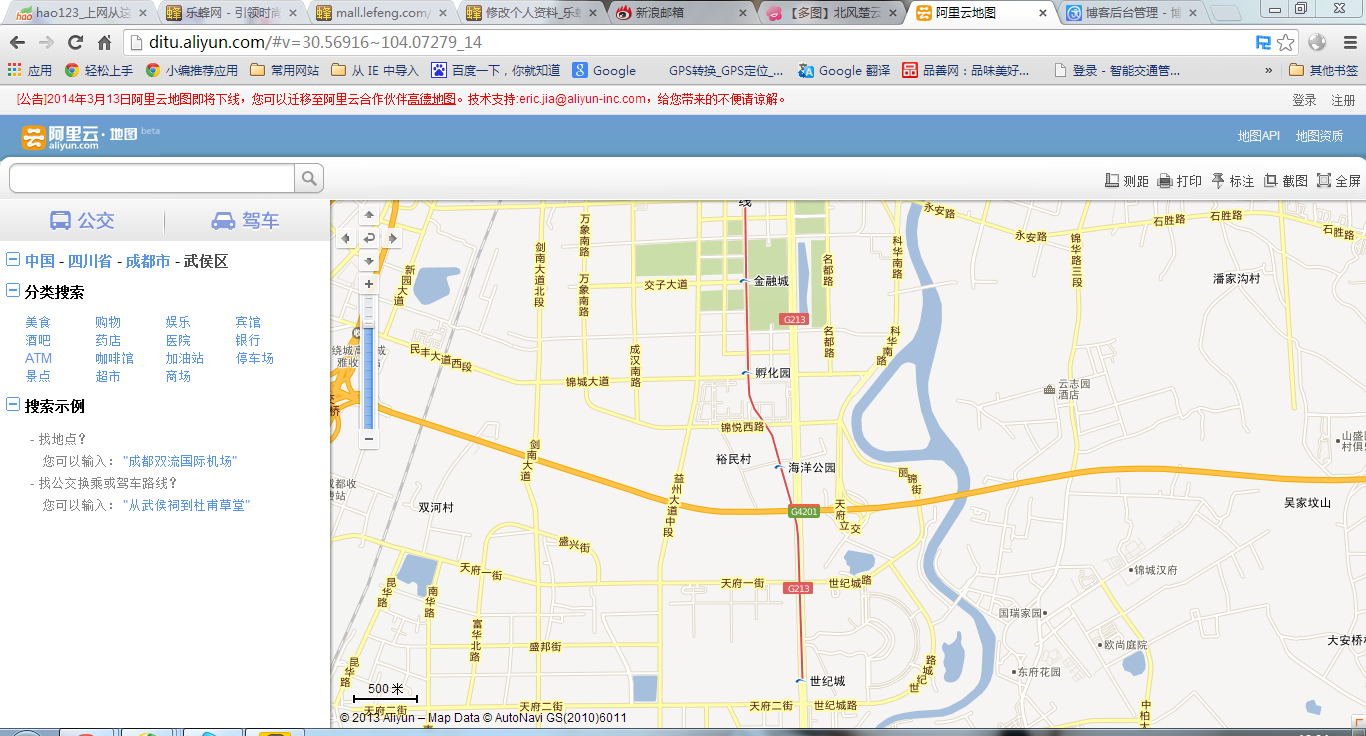Pan the map down with arrow button
The image size is (1366, 736).
click(x=369, y=261)
